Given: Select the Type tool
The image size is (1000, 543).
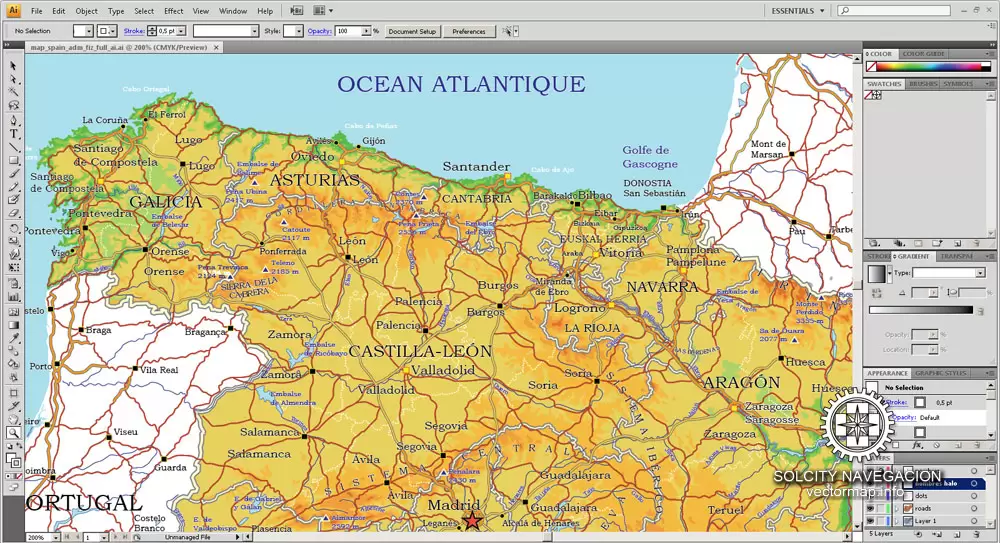Looking at the screenshot, I should coord(13,134).
